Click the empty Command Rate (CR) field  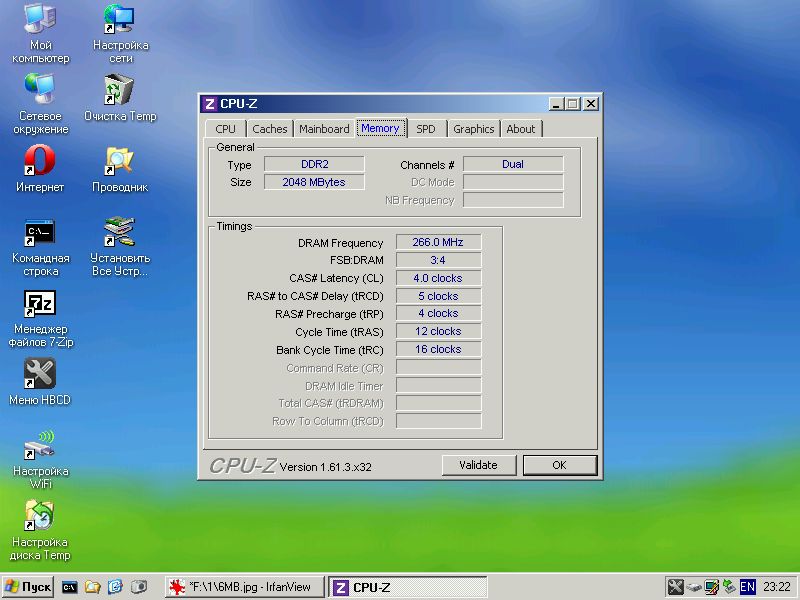click(438, 367)
